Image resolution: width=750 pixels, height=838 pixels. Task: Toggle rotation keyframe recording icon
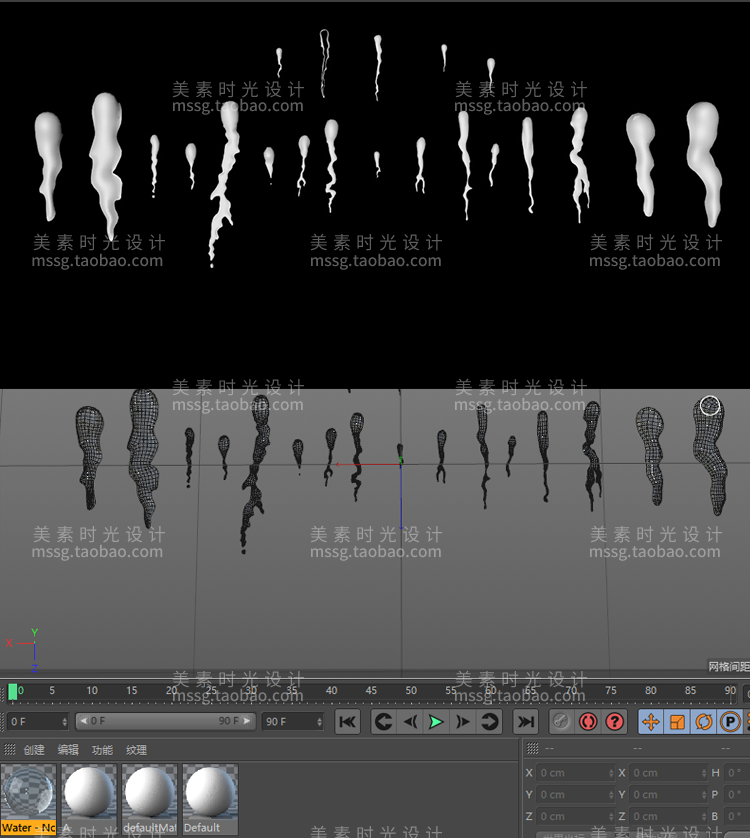coord(703,722)
